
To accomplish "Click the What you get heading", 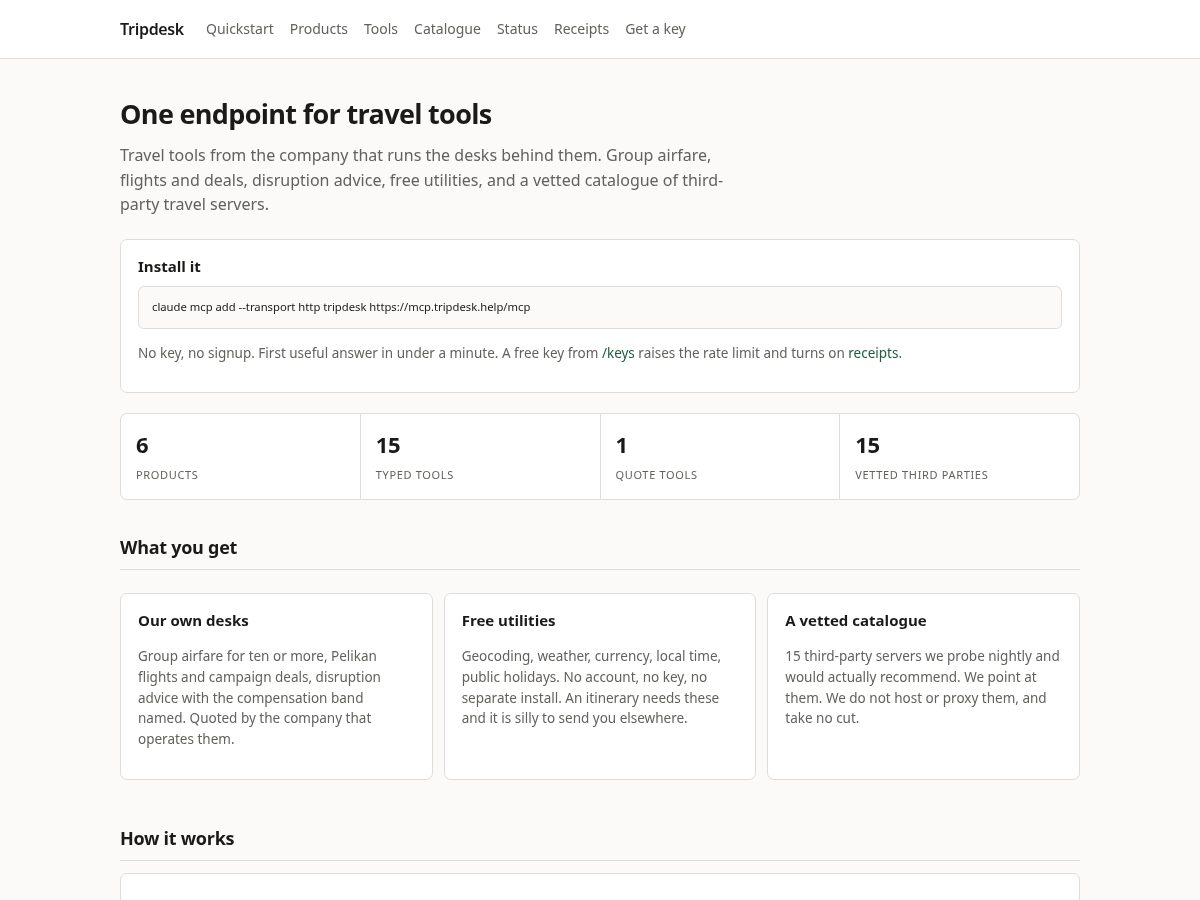I will pos(178,548).
